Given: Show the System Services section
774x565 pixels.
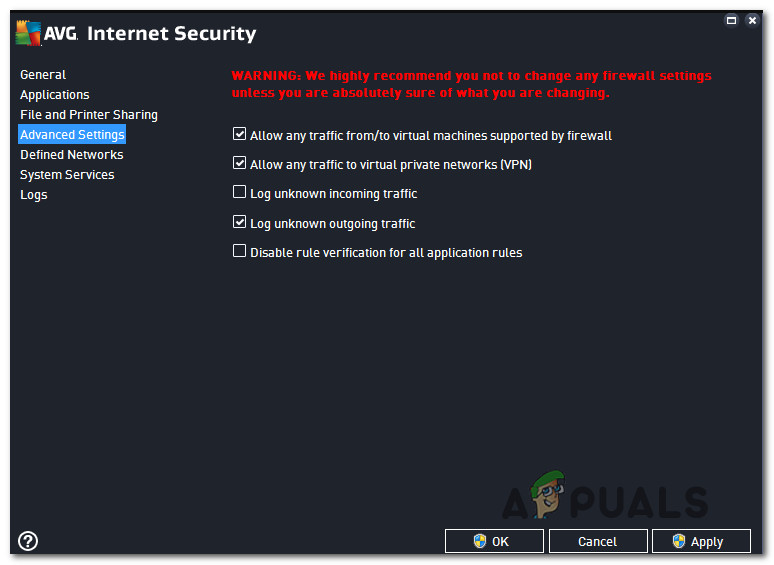Looking at the screenshot, I should pos(67,175).
